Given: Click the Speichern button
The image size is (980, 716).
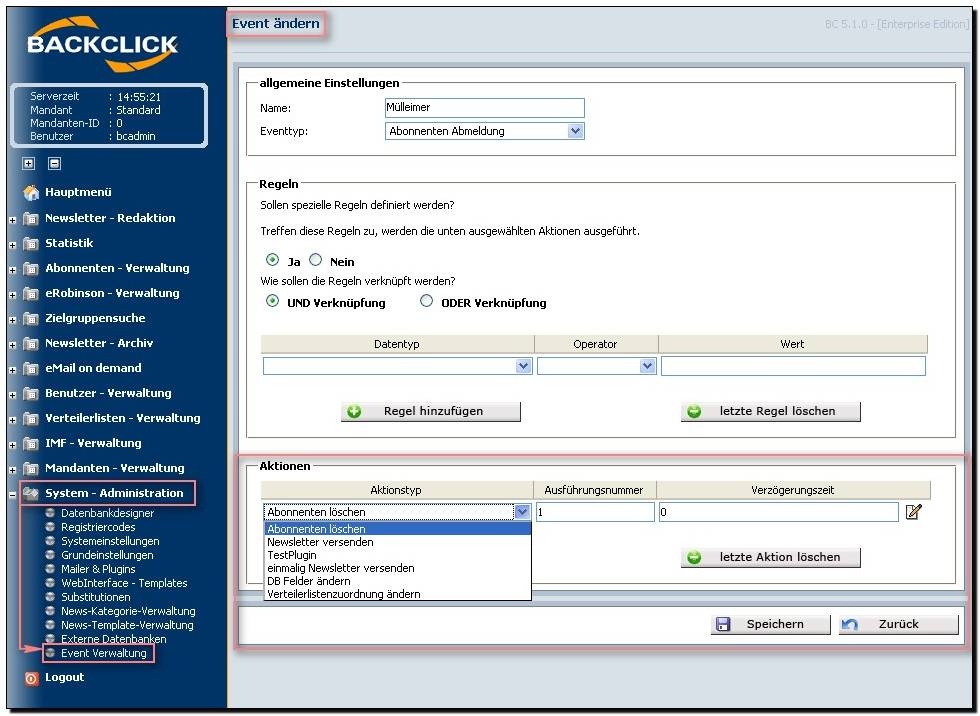Looking at the screenshot, I should (771, 624).
